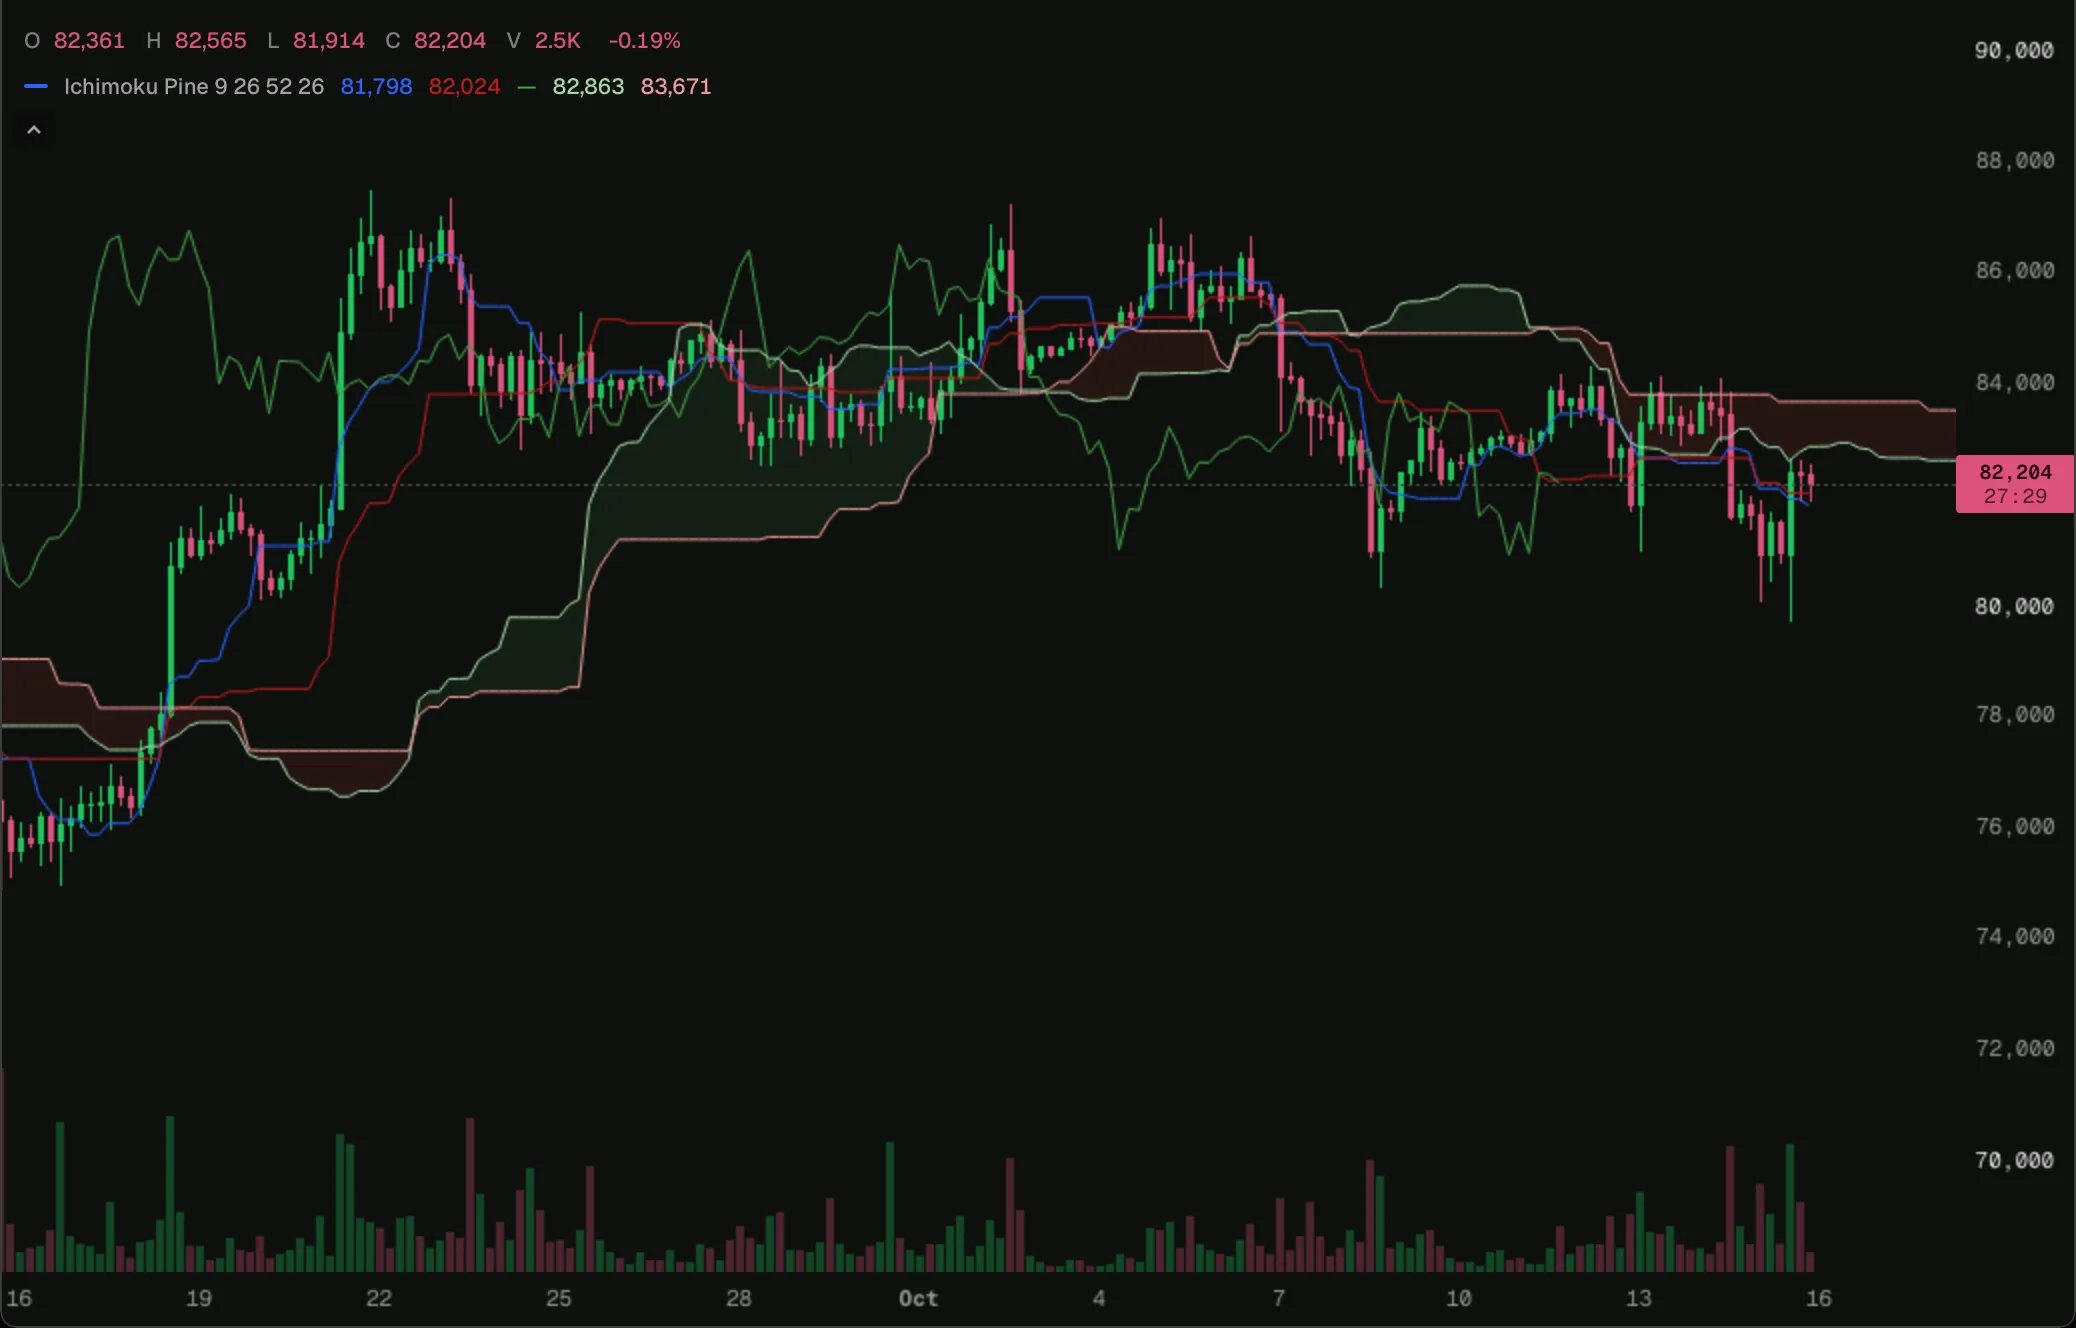This screenshot has width=2076, height=1328.
Task: Collapse the indicator legend chevron
Action: click(34, 130)
